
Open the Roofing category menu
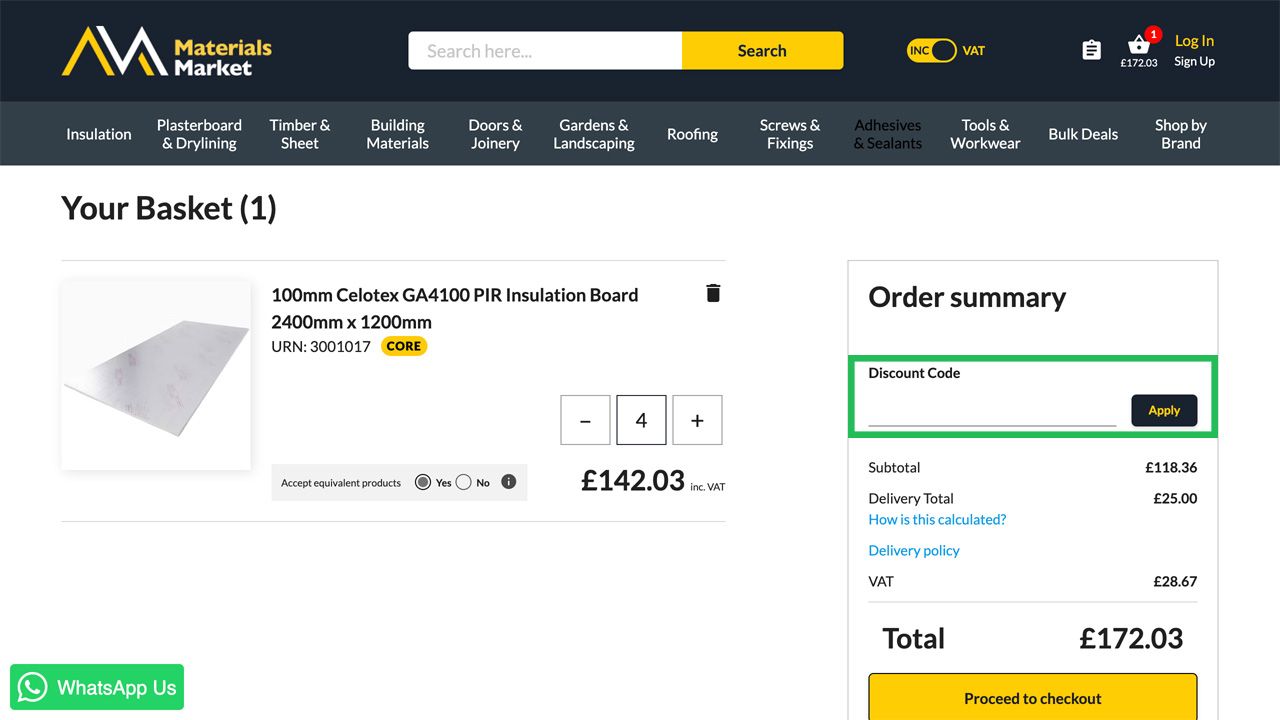tap(692, 134)
